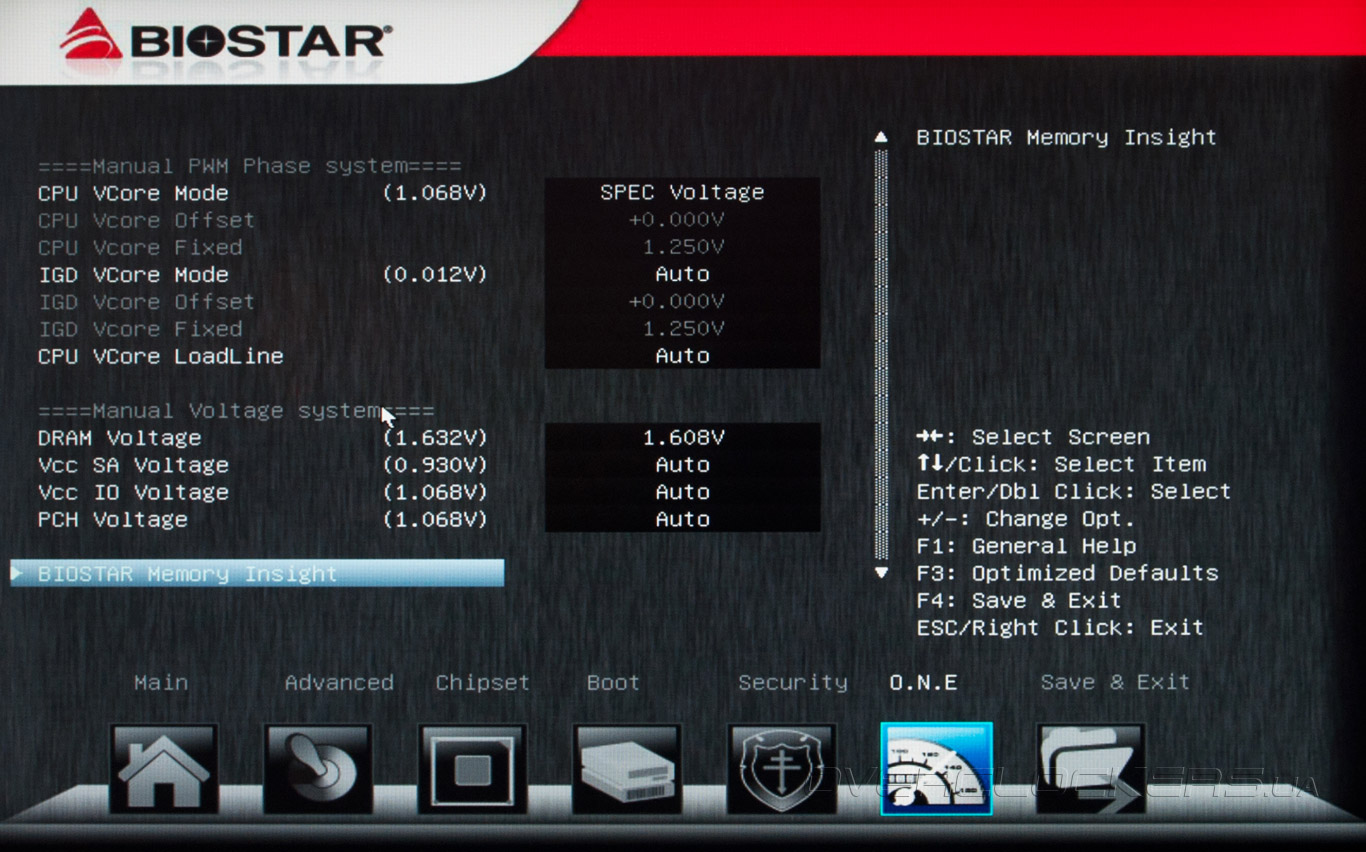The width and height of the screenshot is (1366, 852).
Task: Select the CPU VCore LoadLine label
Action: [160, 357]
